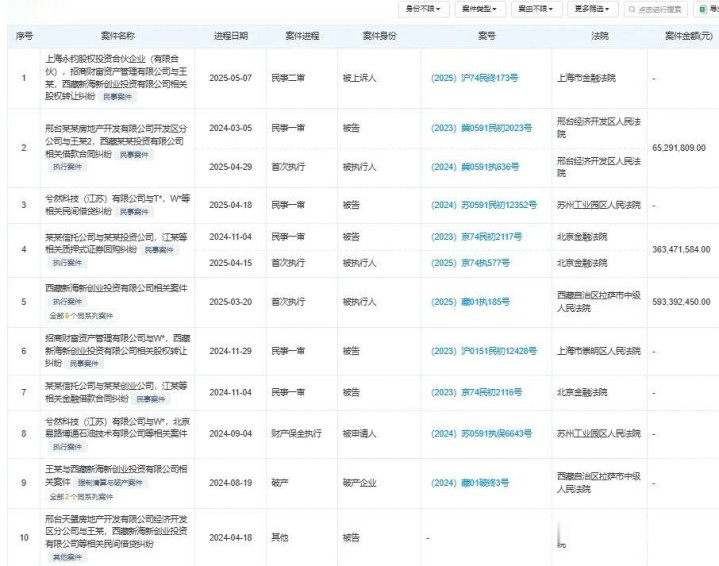Click the 强制清算与破产案件 tag in row 9
The height and width of the screenshot is (566, 719).
point(110,483)
